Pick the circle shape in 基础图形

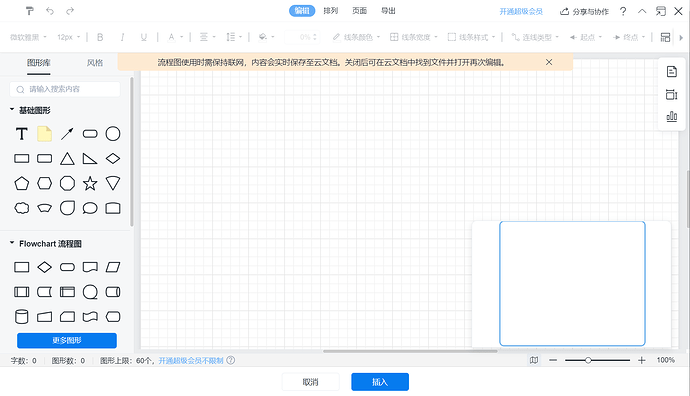coord(113,134)
